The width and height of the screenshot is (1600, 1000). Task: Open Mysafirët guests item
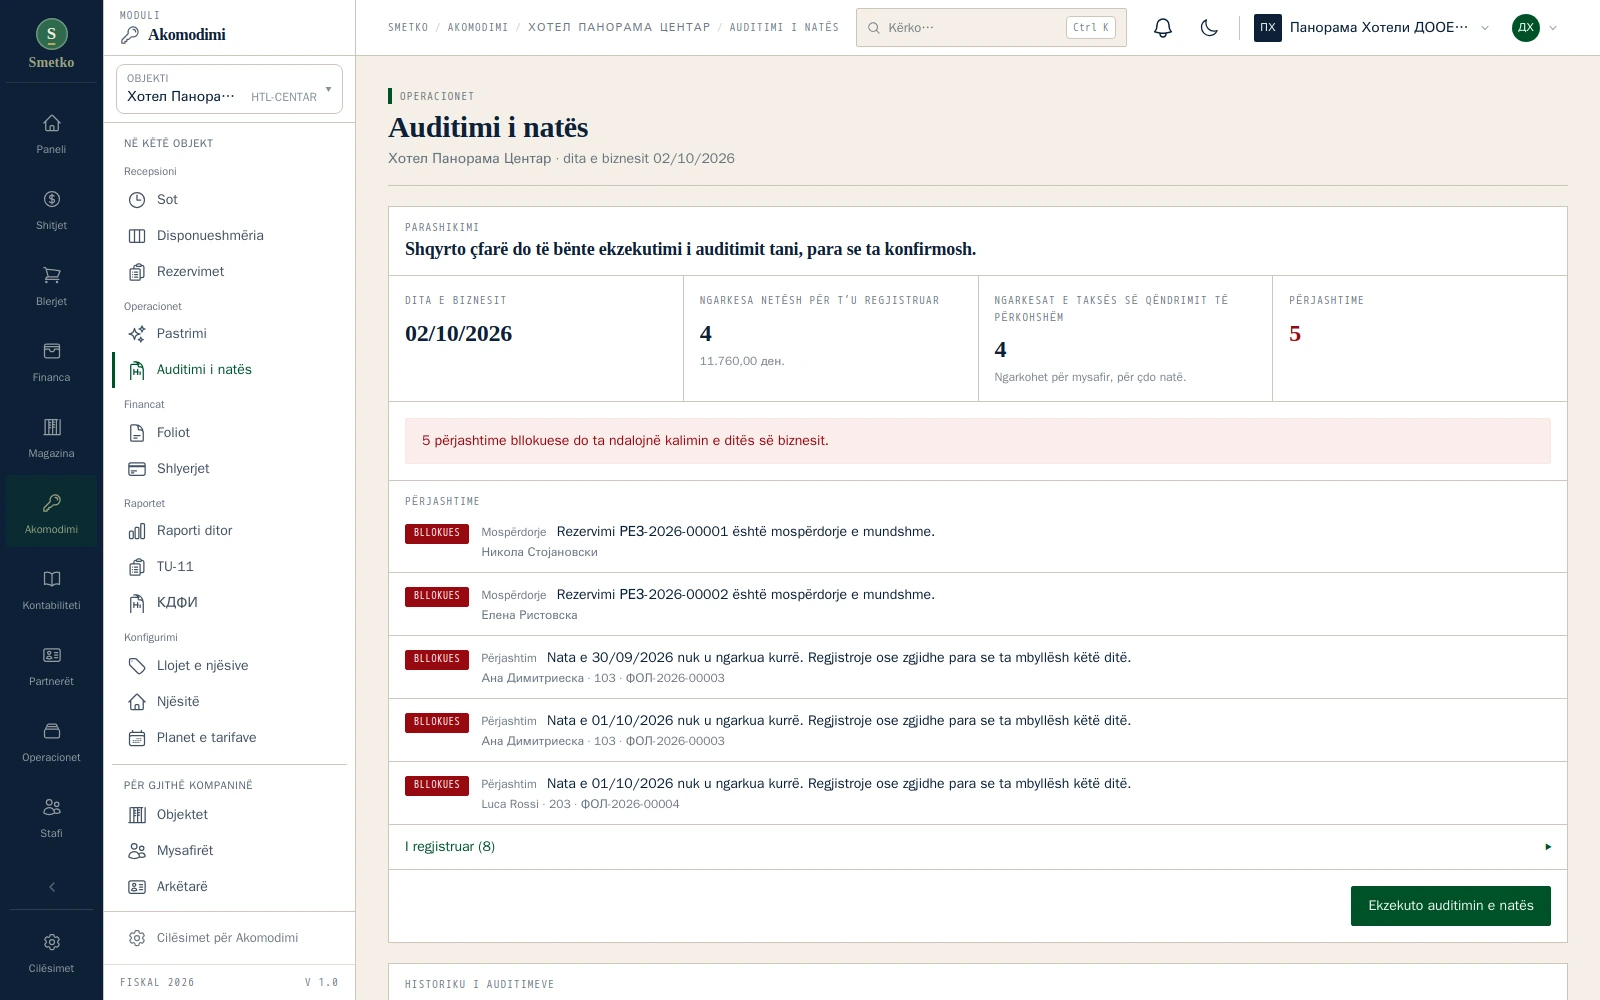pos(229,851)
